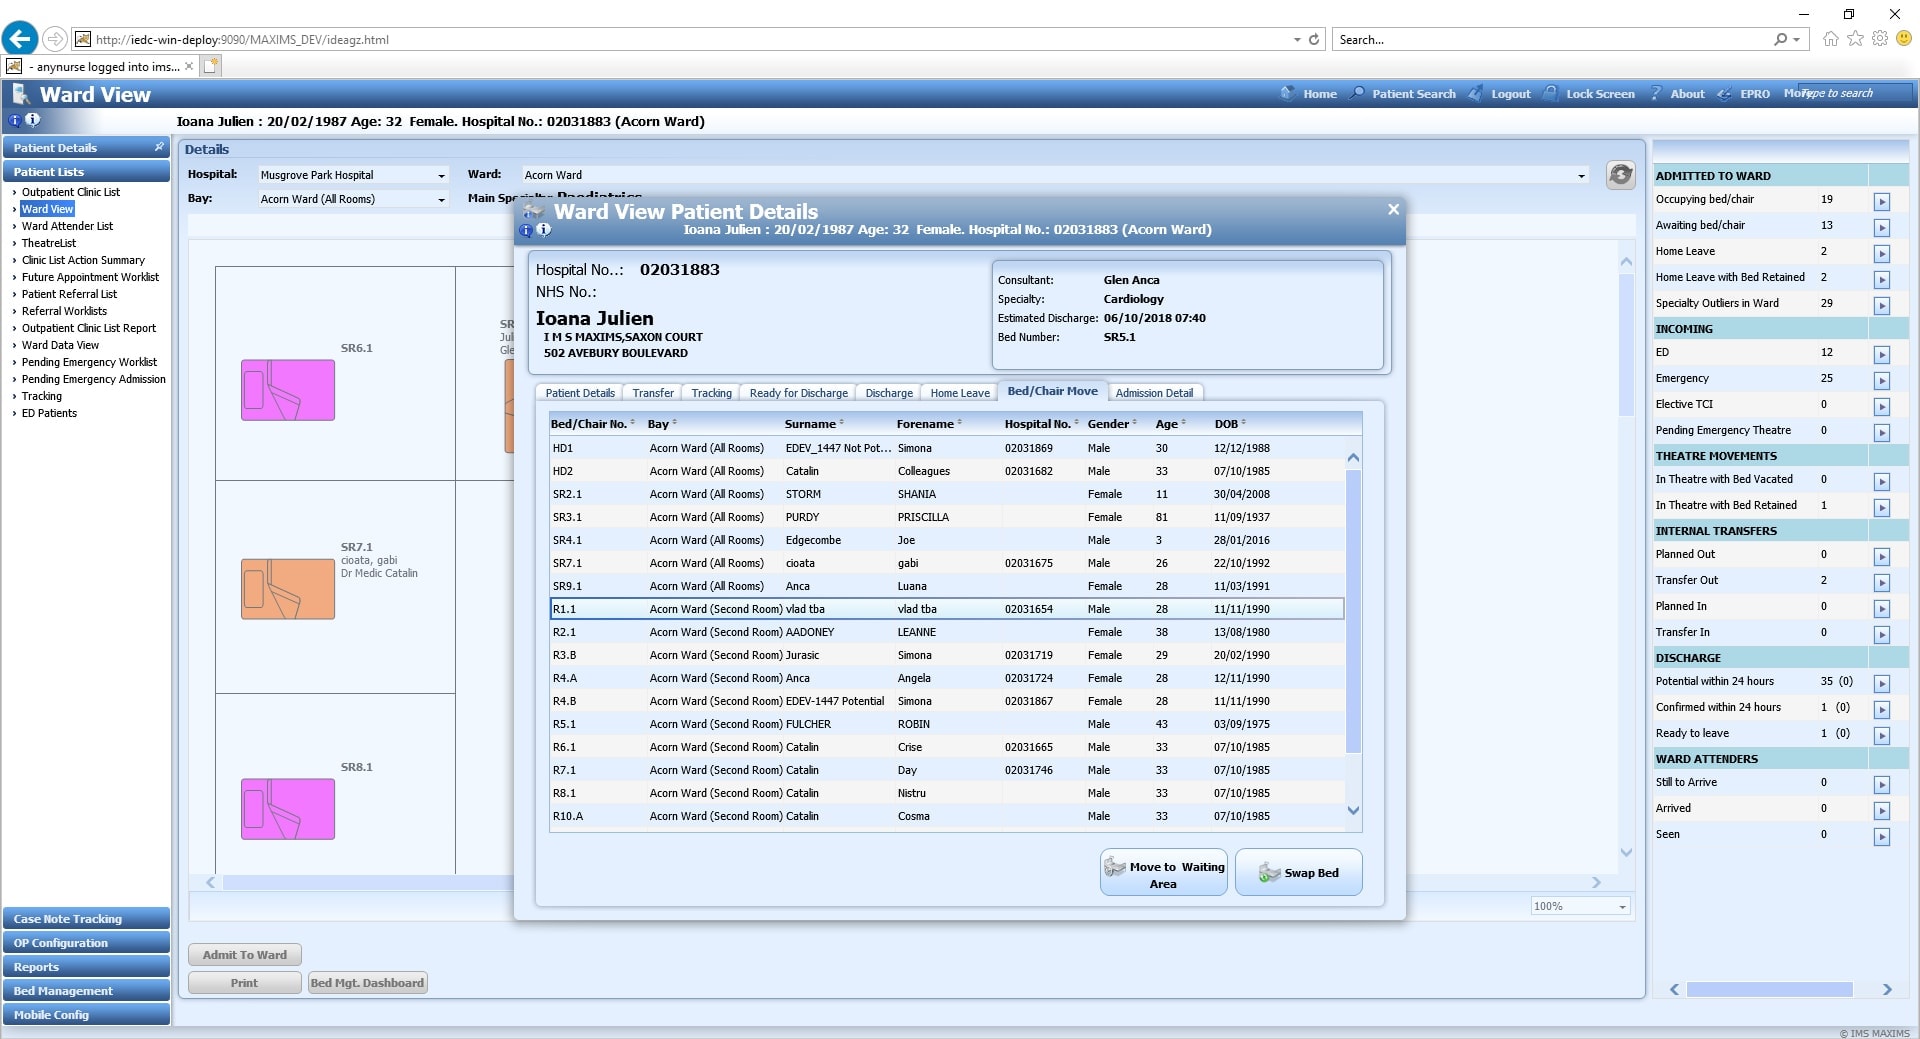Click the Print button
Viewport: 1920px width, 1039px height.
click(x=245, y=983)
